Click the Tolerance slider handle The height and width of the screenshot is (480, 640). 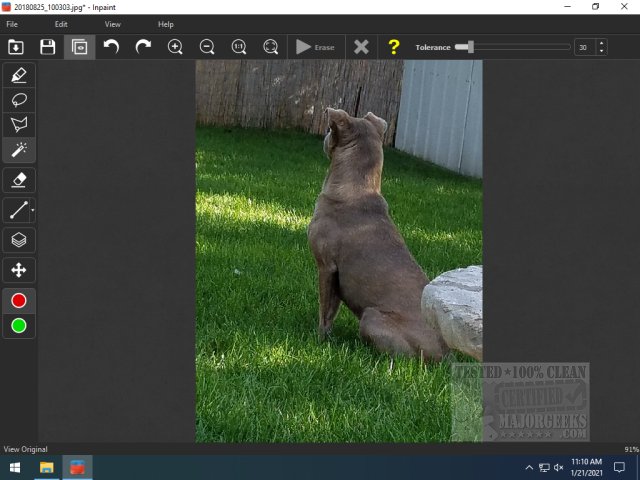(470, 47)
